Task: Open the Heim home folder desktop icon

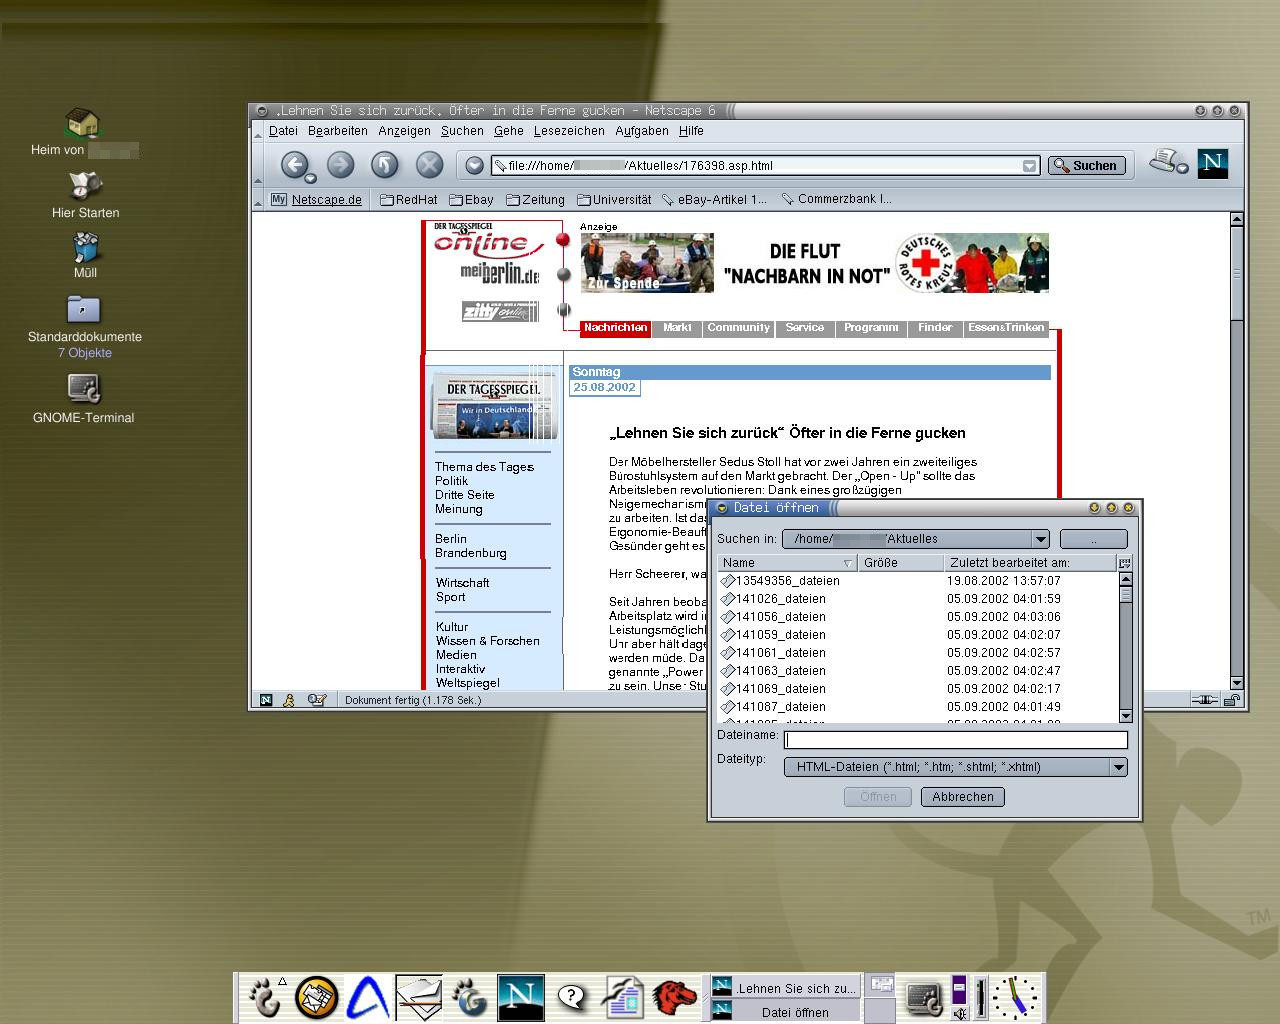Action: [84, 133]
